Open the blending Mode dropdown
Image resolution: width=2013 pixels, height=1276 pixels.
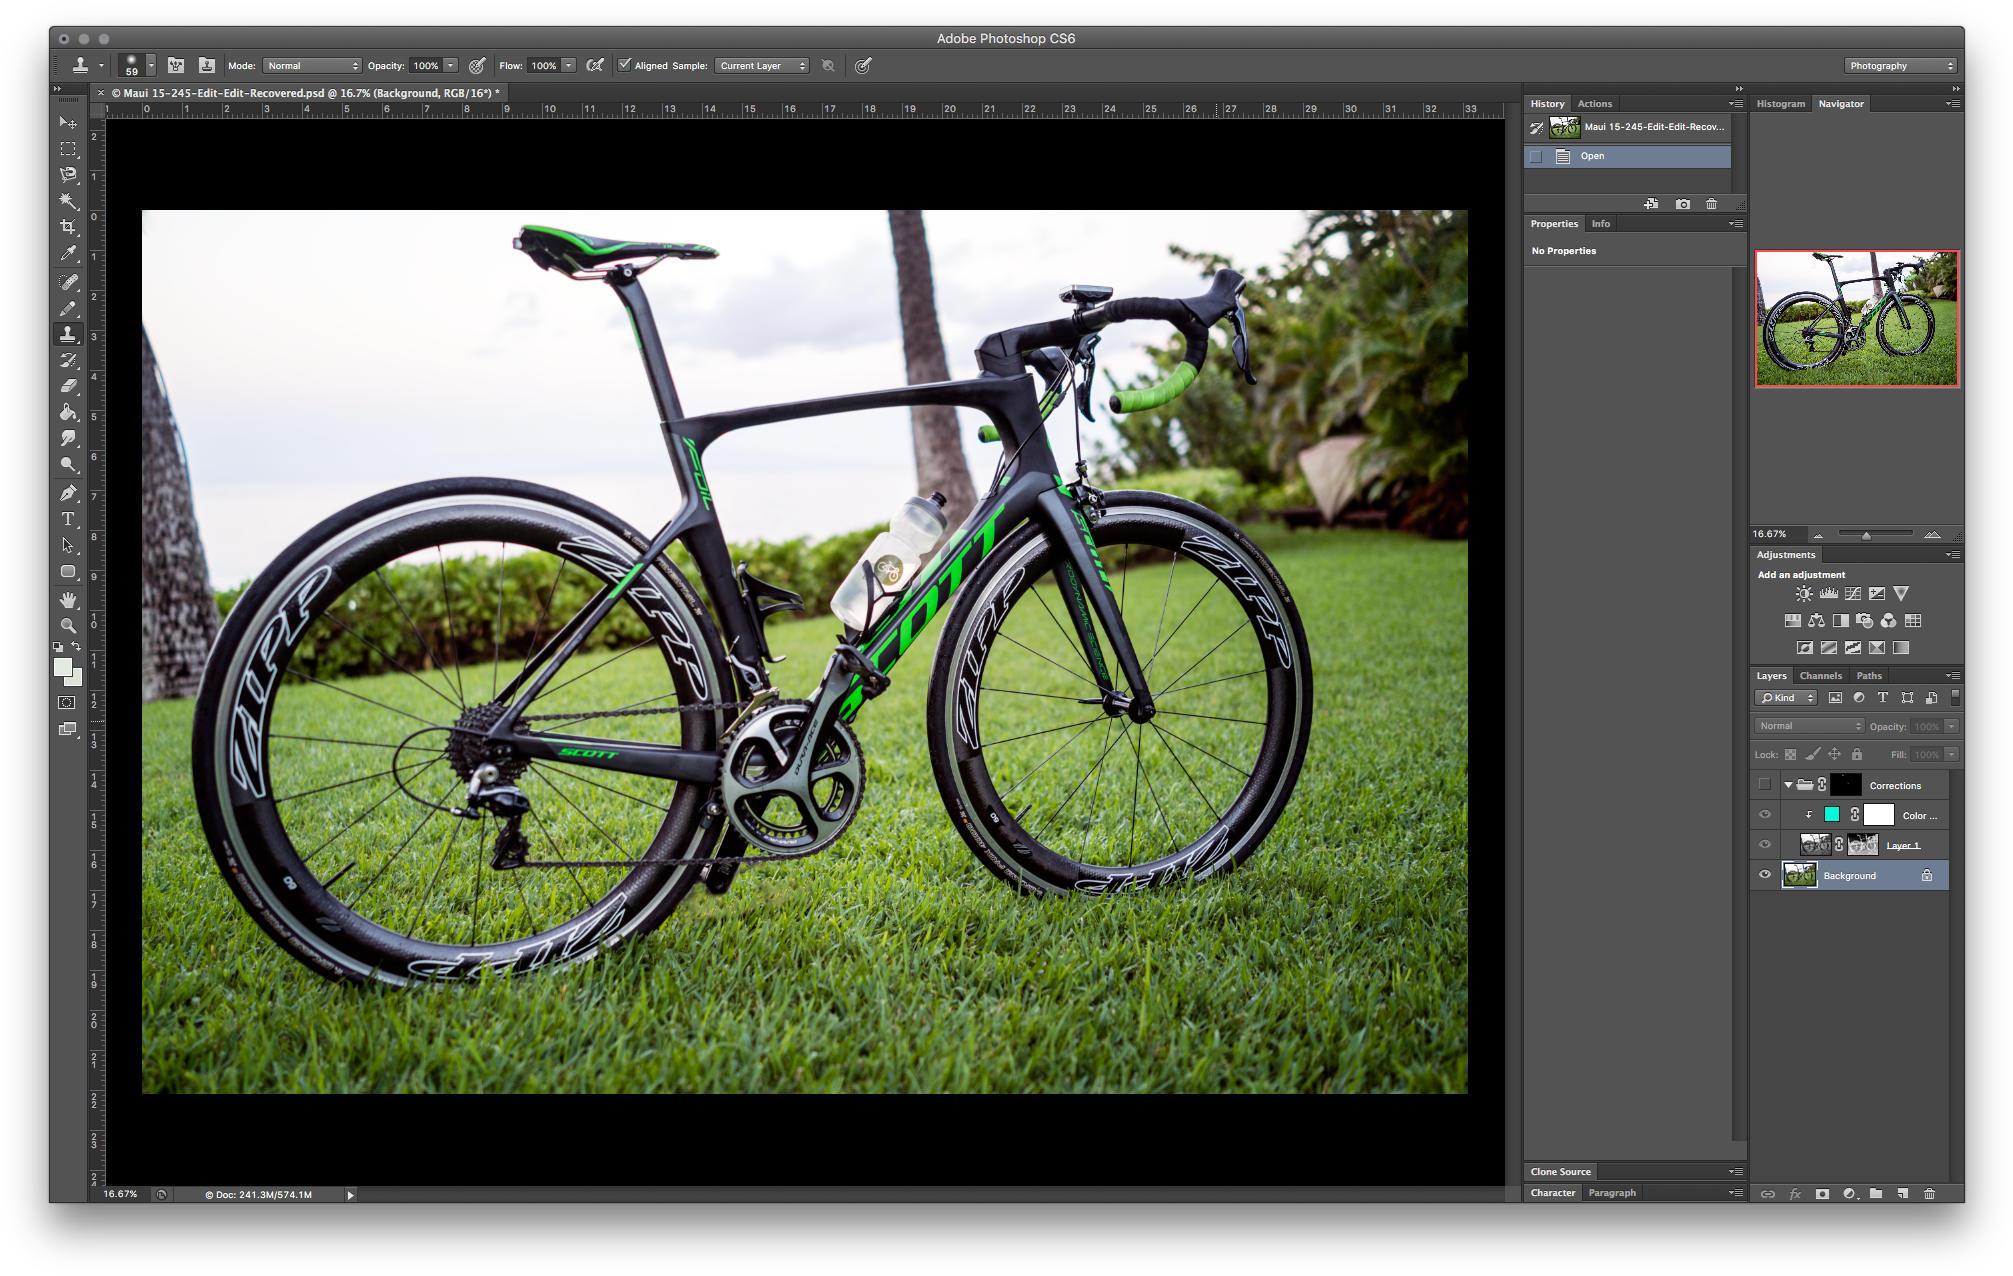[x=311, y=65]
